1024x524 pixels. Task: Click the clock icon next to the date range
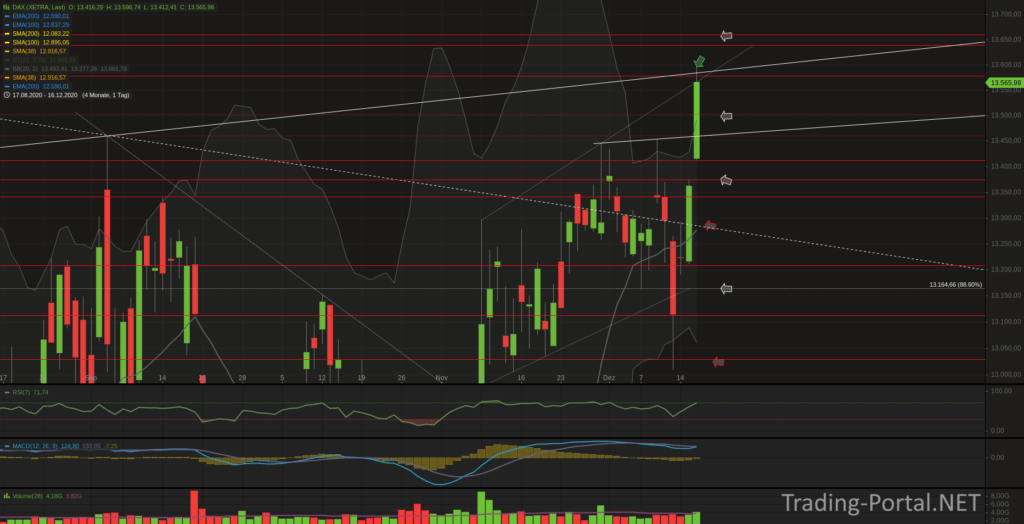point(7,95)
